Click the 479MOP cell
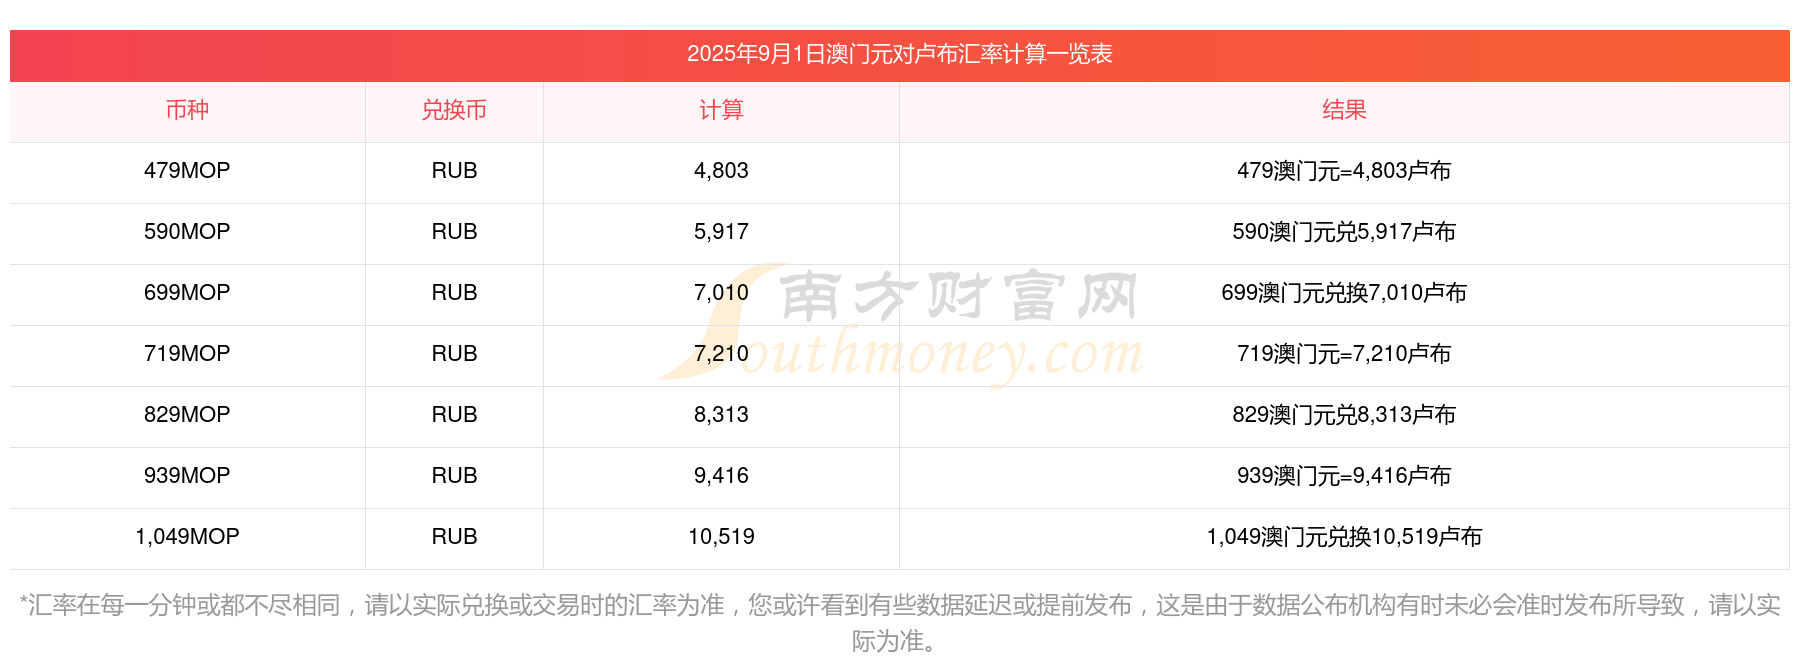The width and height of the screenshot is (1800, 672). pyautogui.click(x=187, y=171)
